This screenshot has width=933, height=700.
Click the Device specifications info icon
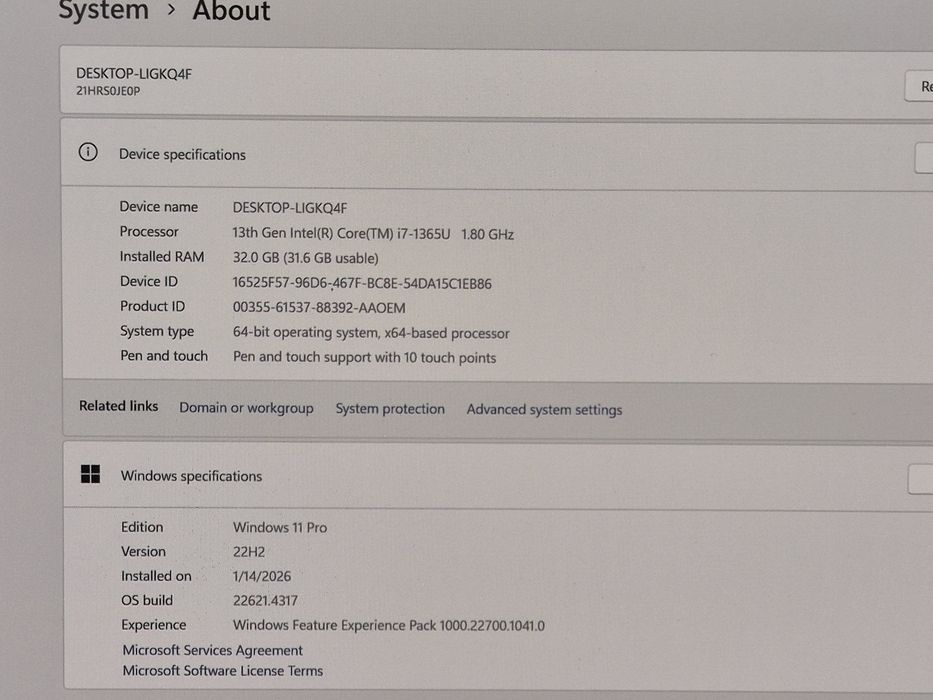[88, 152]
